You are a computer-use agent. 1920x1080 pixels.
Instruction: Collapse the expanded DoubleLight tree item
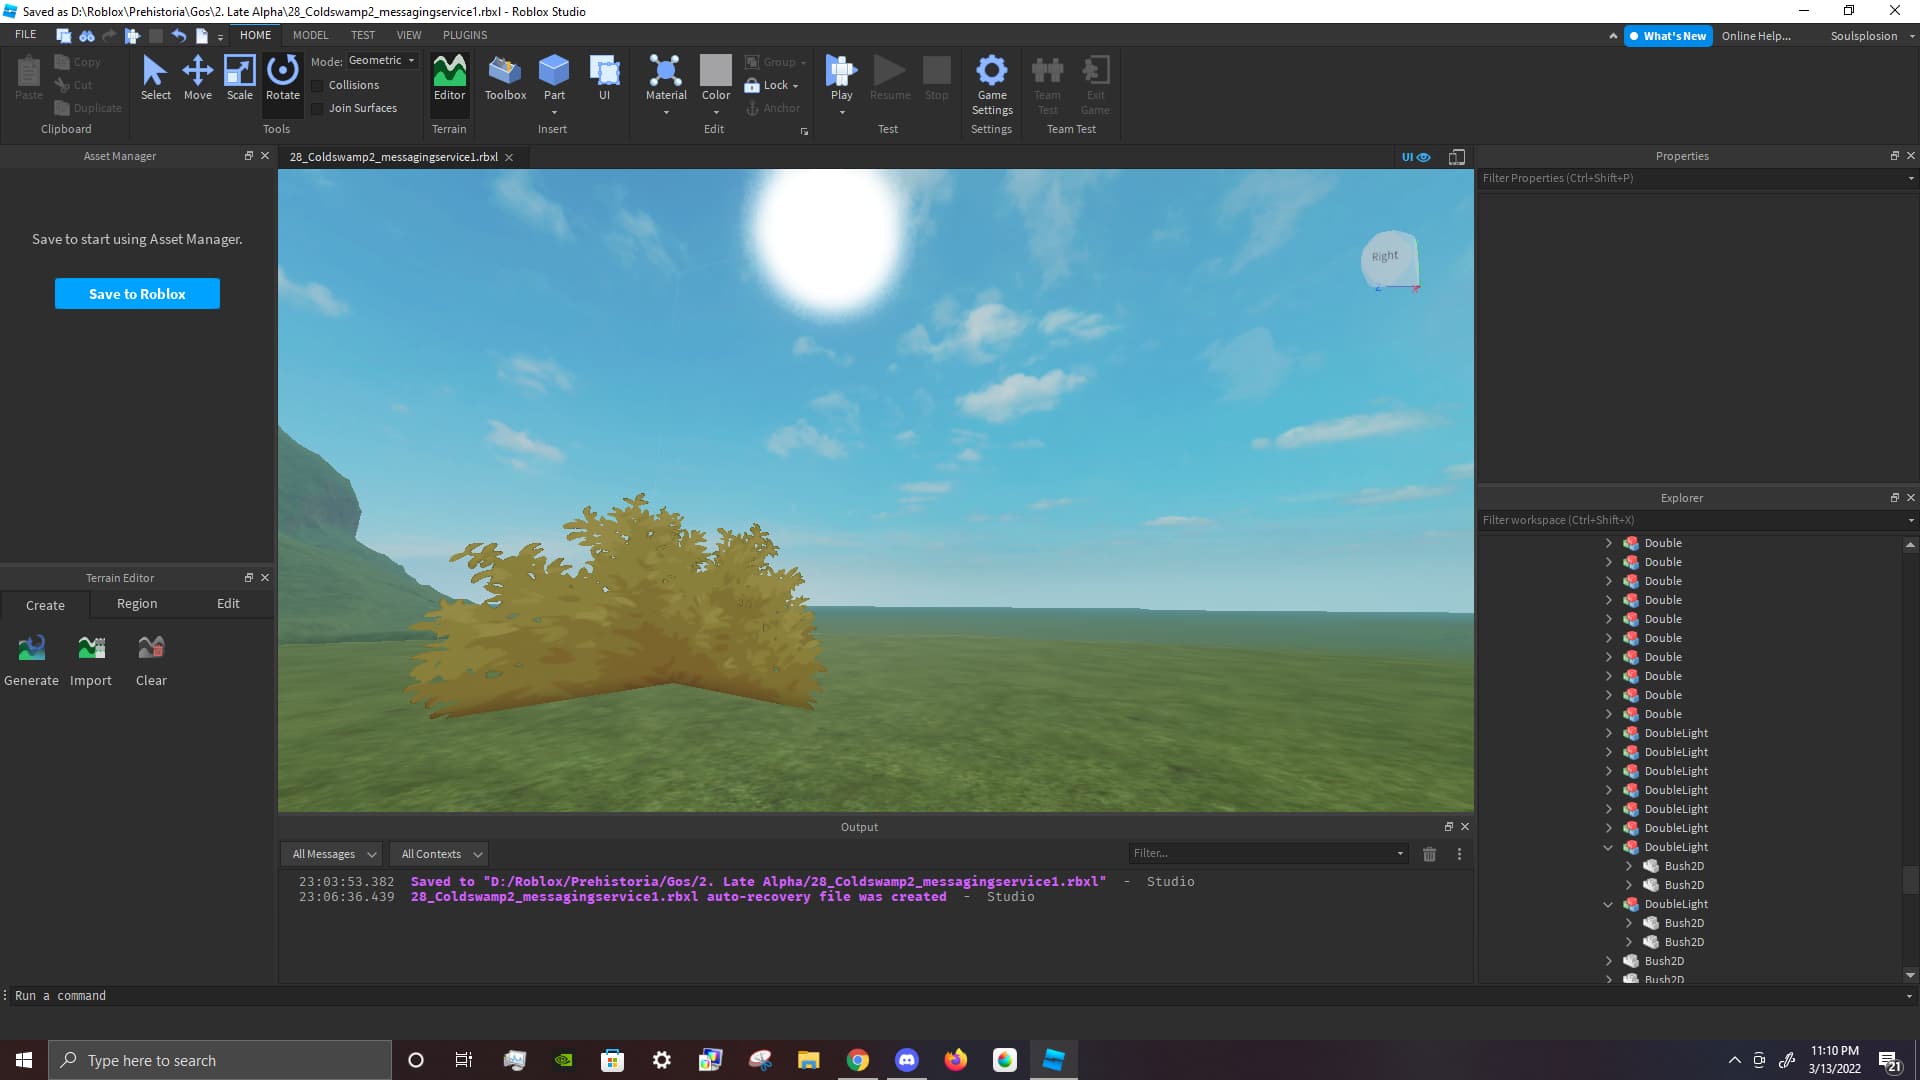click(1608, 848)
